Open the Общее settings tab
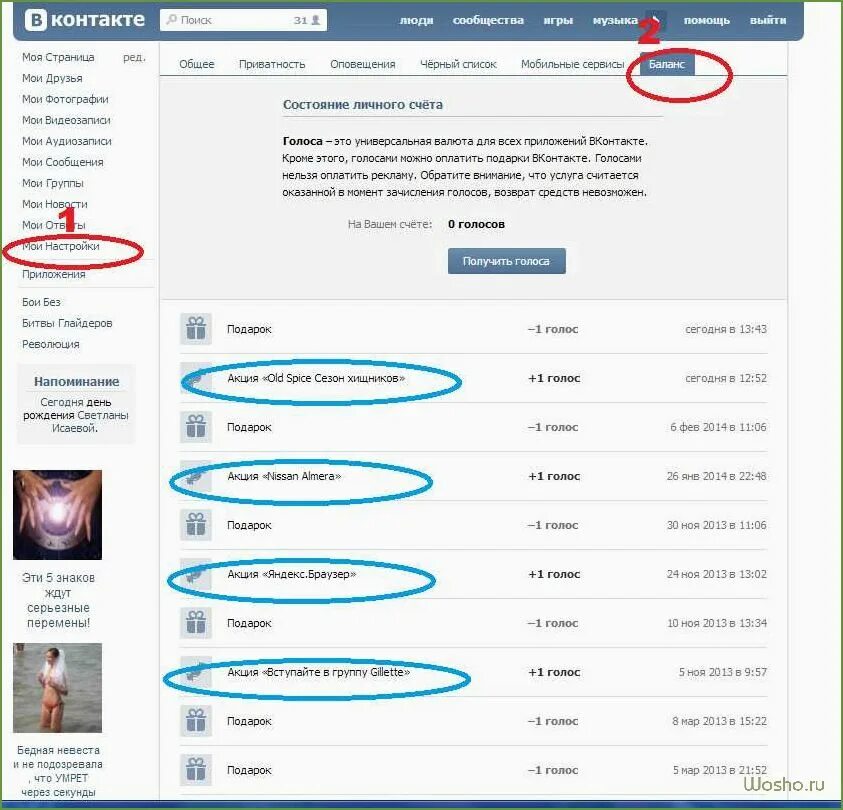This screenshot has height=810, width=843. pyautogui.click(x=197, y=64)
